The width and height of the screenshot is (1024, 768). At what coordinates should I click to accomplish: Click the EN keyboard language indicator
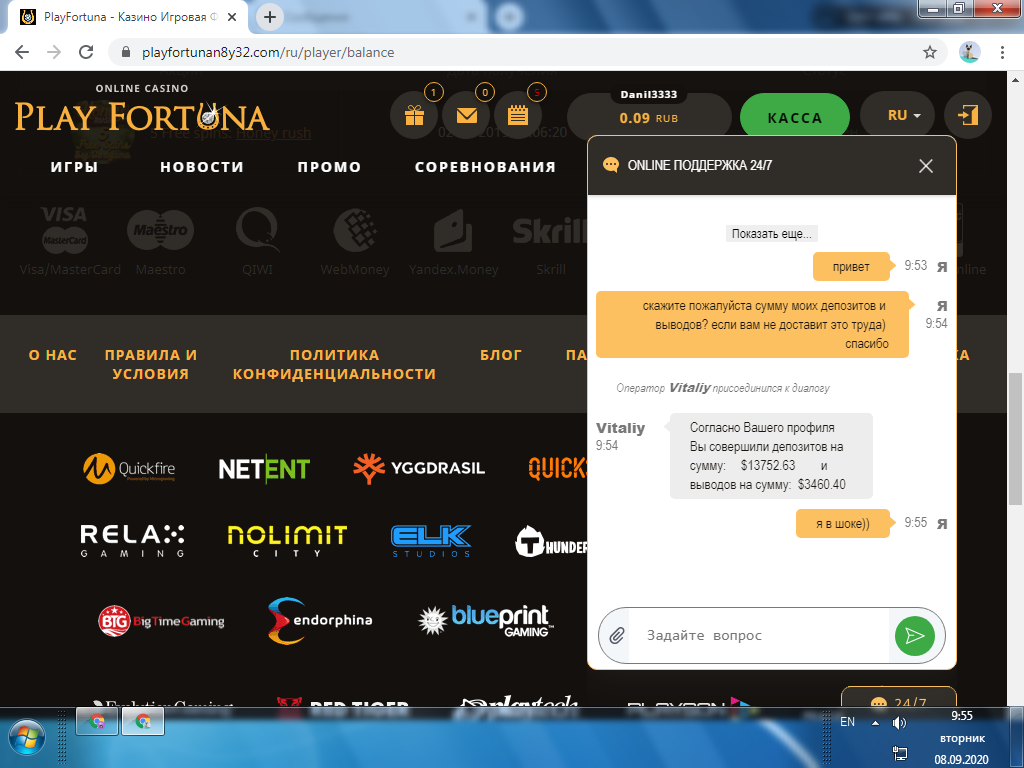pyautogui.click(x=847, y=722)
